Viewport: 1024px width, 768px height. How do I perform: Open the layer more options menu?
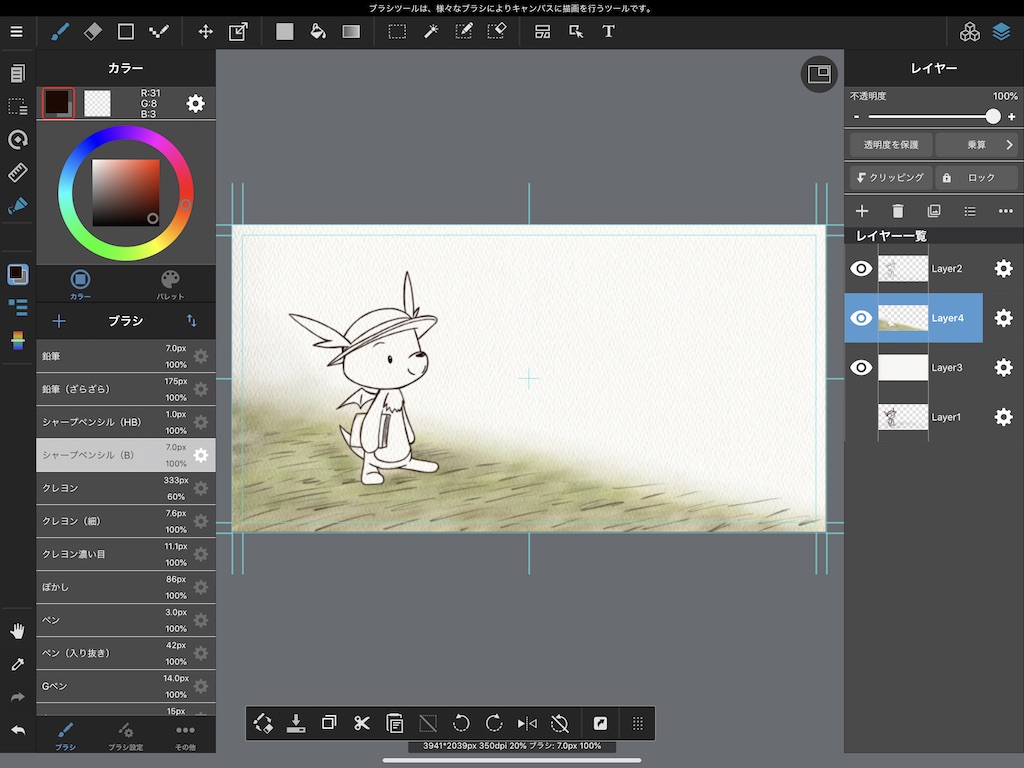coord(1005,211)
